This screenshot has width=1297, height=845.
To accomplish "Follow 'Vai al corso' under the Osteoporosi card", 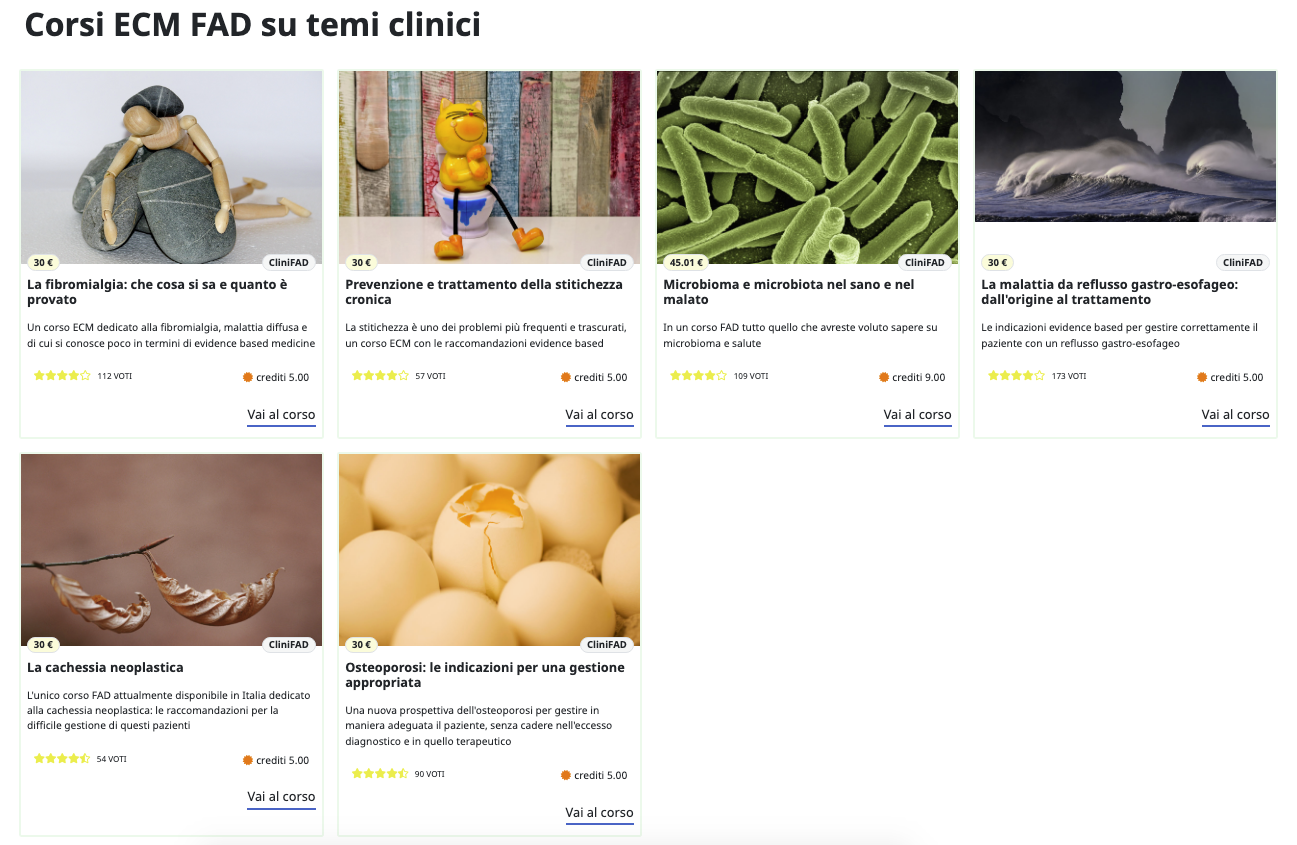I will 599,813.
